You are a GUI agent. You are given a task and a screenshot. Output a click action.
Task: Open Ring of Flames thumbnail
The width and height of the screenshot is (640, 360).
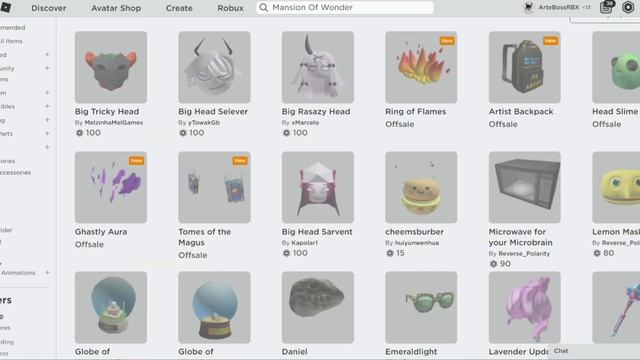click(x=421, y=67)
